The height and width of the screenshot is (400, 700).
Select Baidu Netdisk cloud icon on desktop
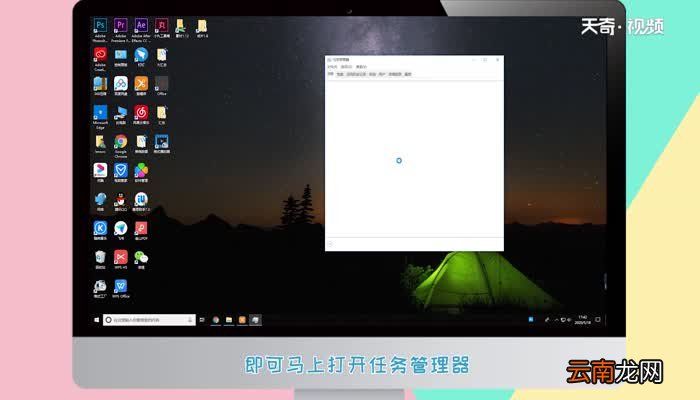[x=121, y=84]
